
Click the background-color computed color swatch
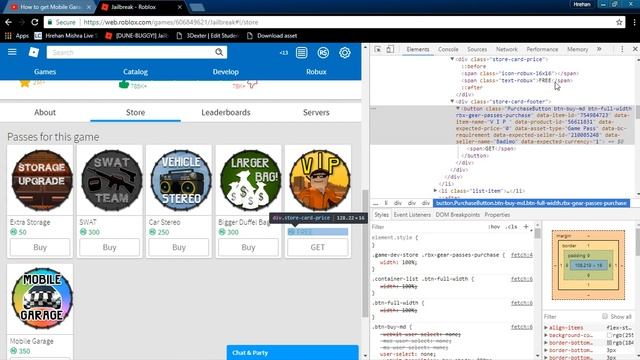coord(610,335)
